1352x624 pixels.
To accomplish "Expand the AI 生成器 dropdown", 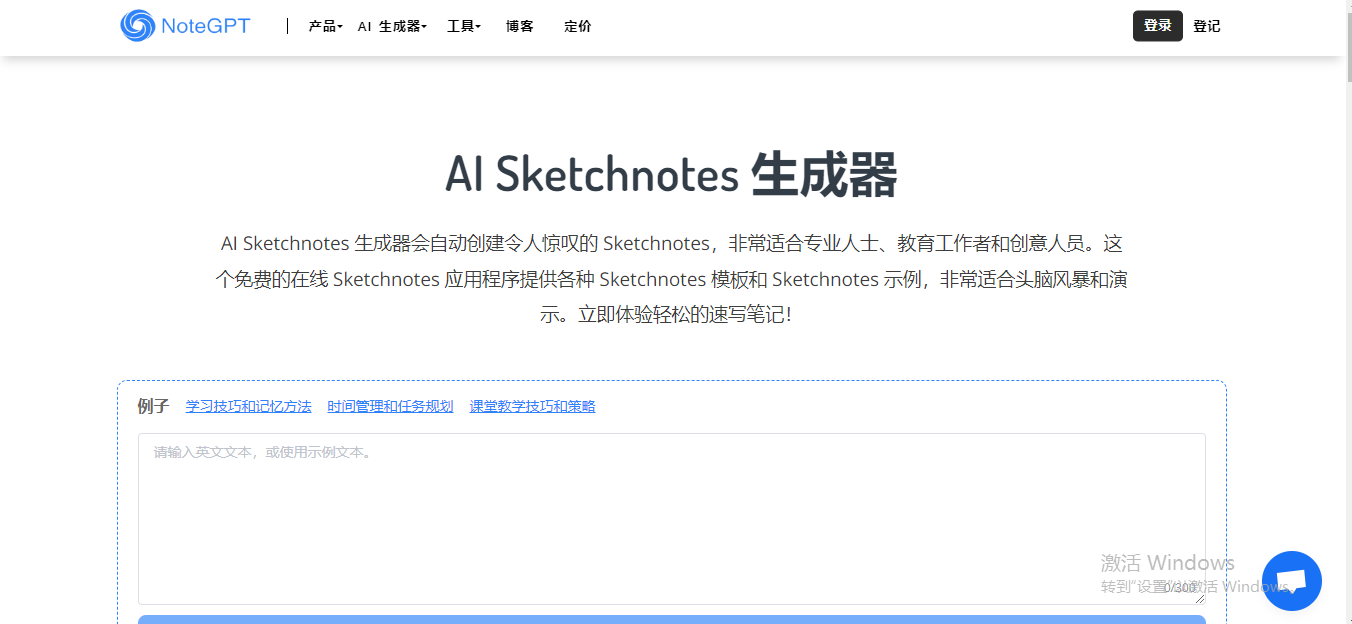I will click(x=390, y=26).
